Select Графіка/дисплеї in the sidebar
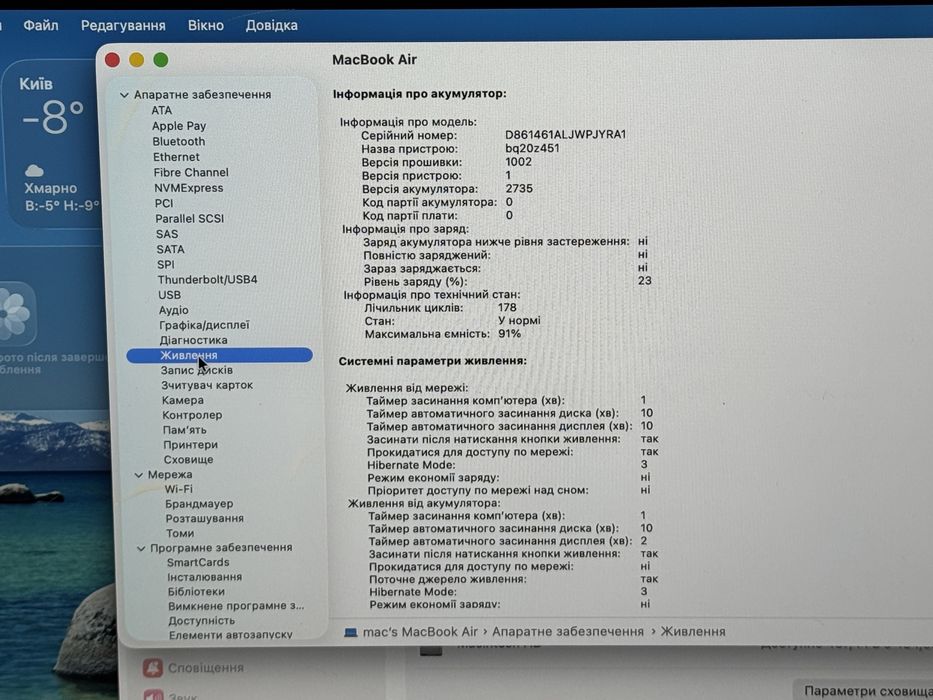933x700 pixels. [x=204, y=325]
